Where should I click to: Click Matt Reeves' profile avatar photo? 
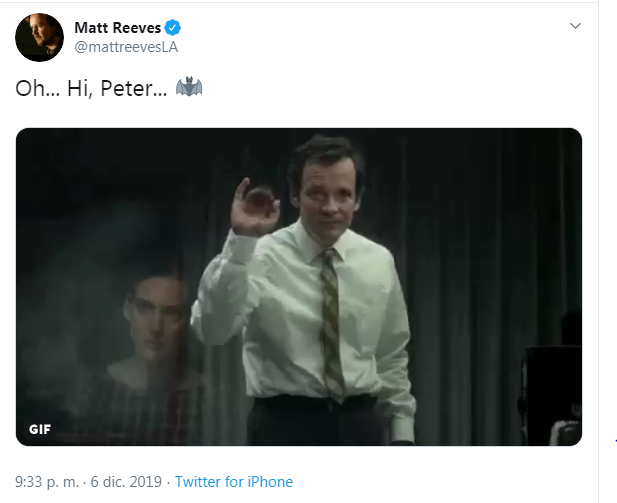point(38,37)
